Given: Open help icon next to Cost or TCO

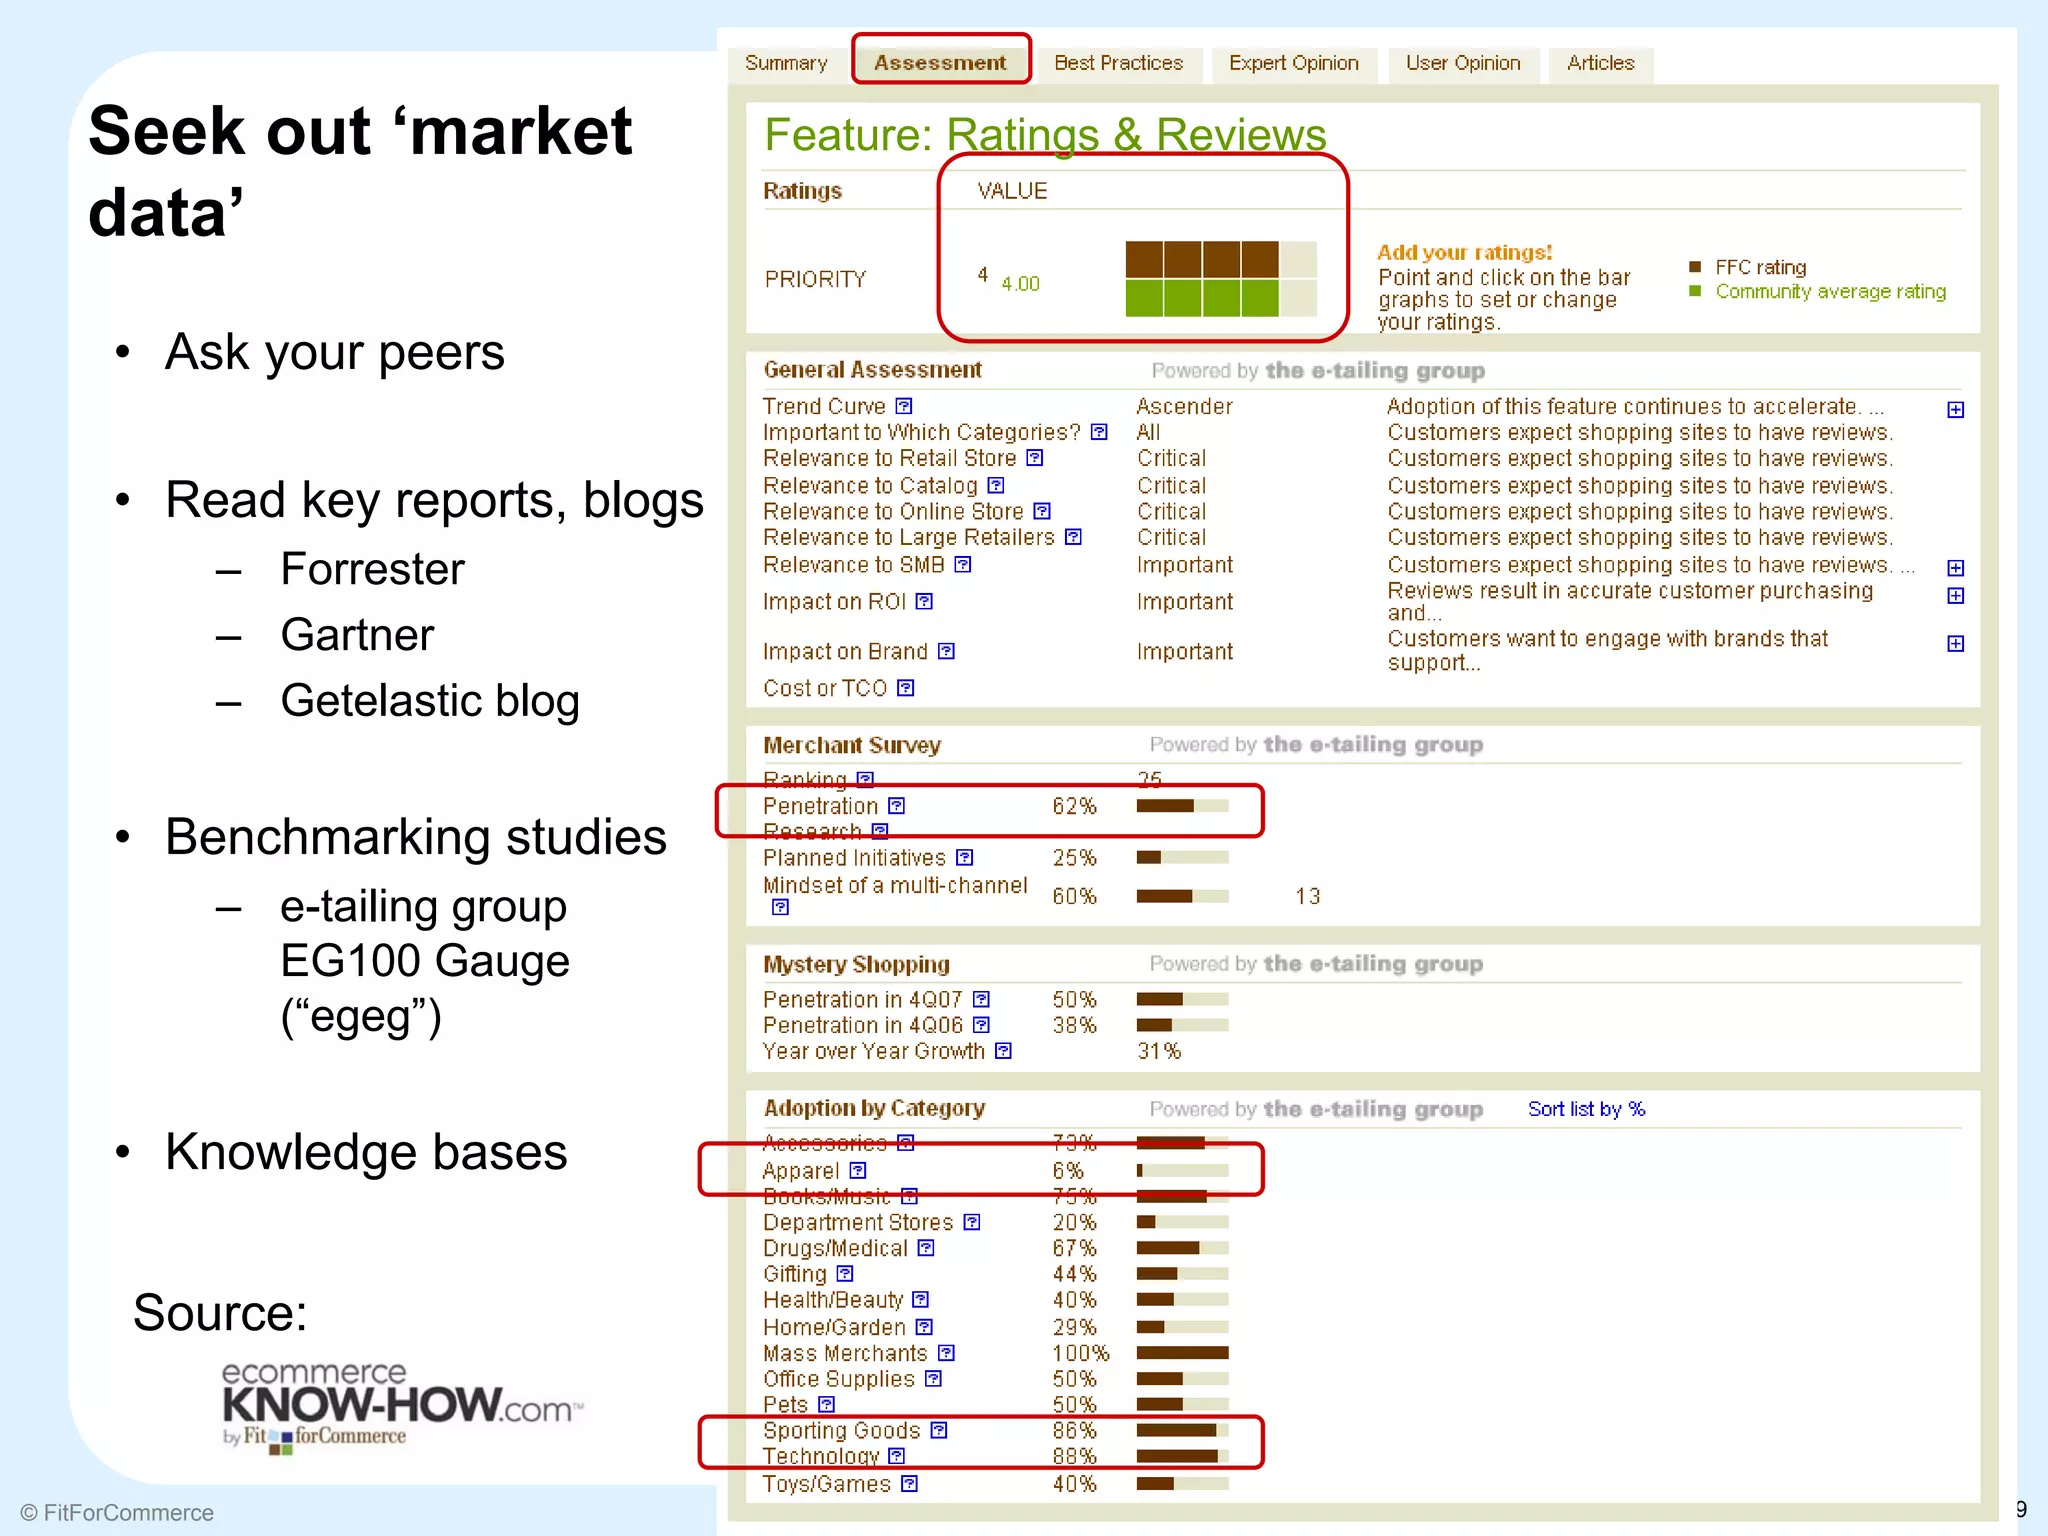Looking at the screenshot, I should point(905,688).
